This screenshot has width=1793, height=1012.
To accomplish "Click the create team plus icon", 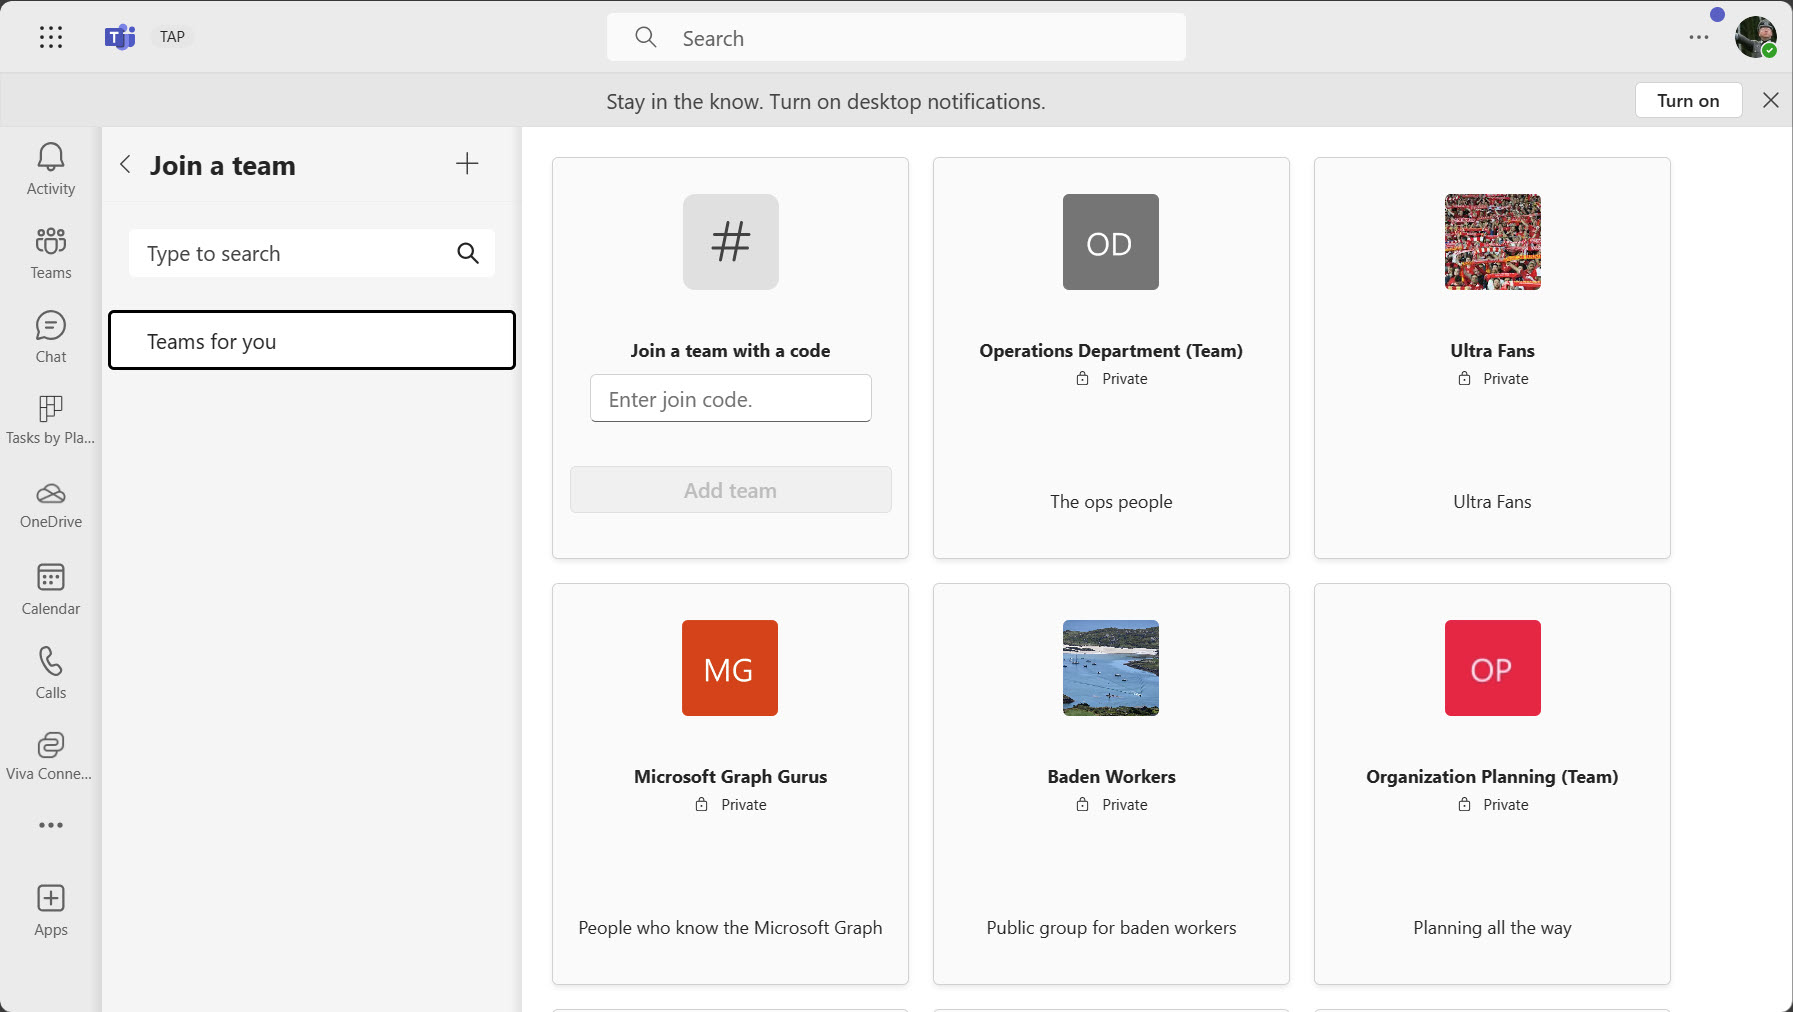I will tap(467, 164).
